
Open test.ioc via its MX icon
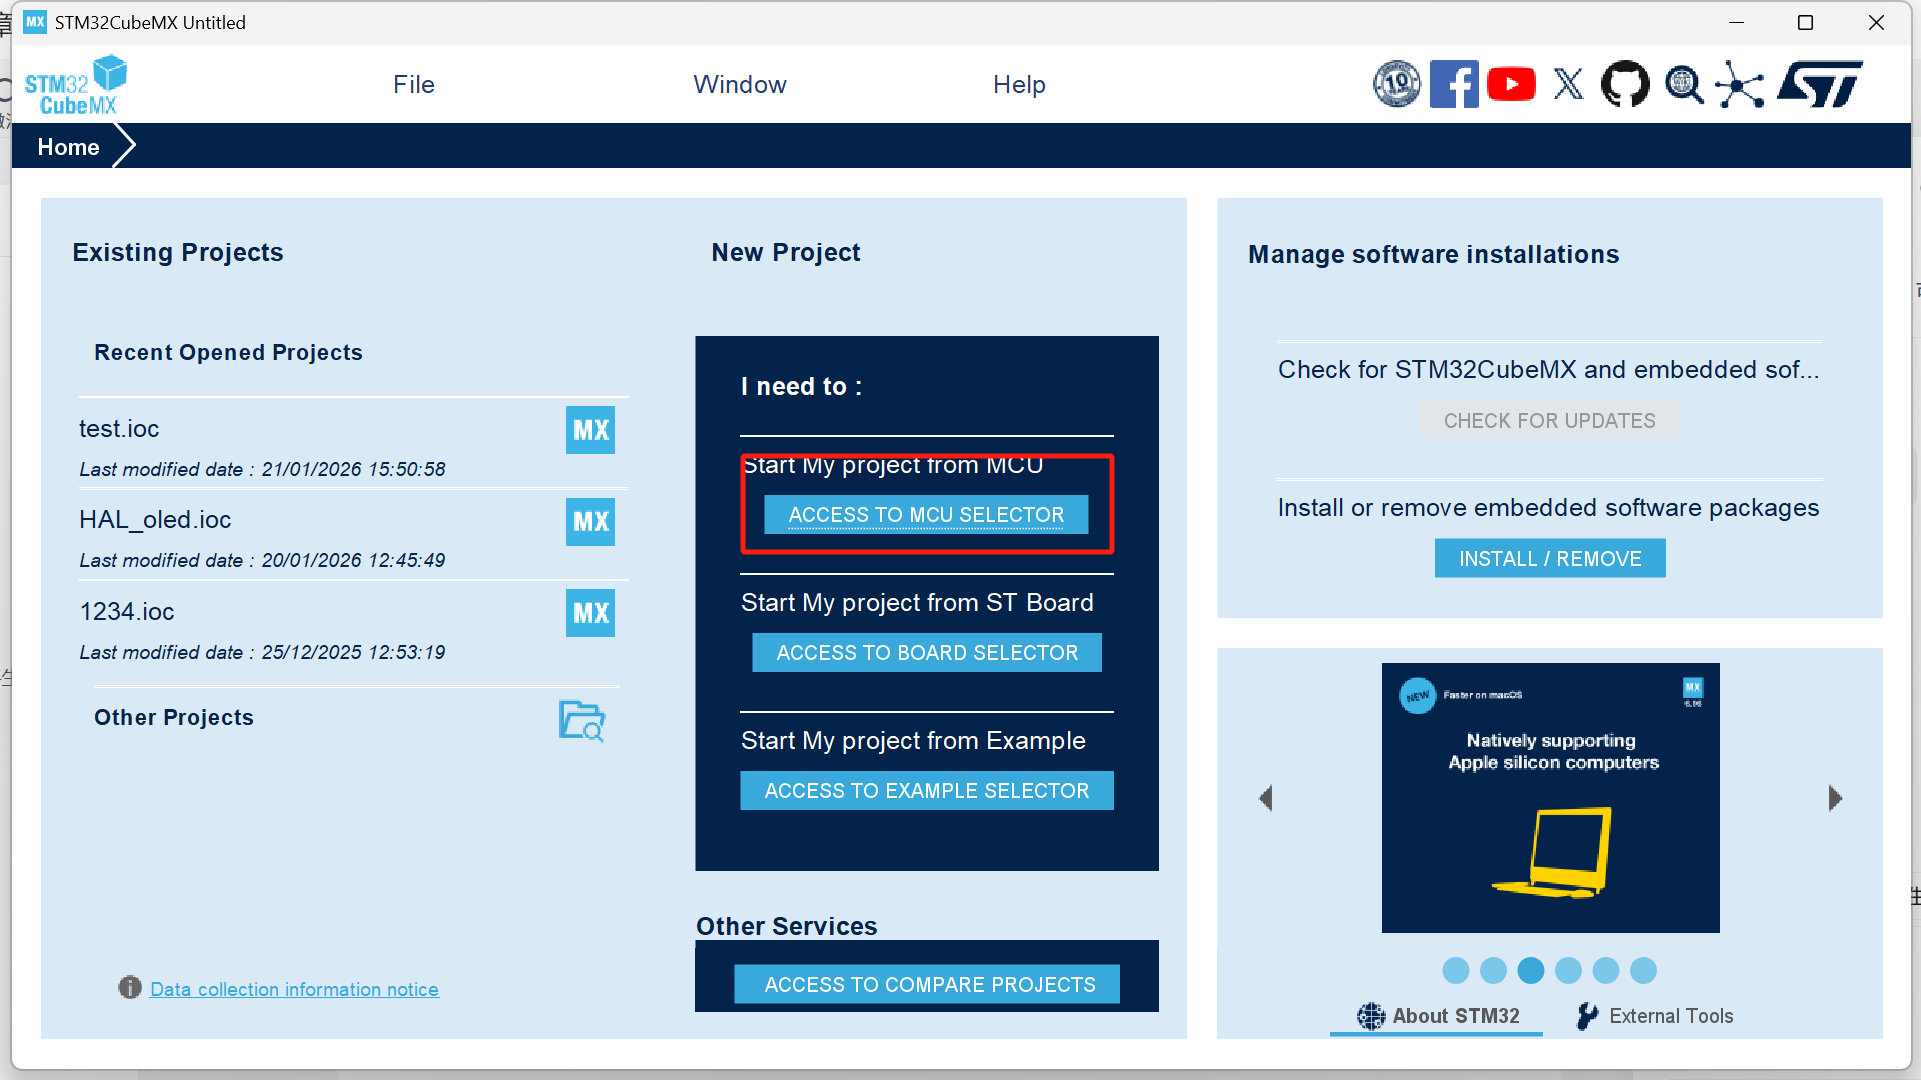(x=590, y=430)
